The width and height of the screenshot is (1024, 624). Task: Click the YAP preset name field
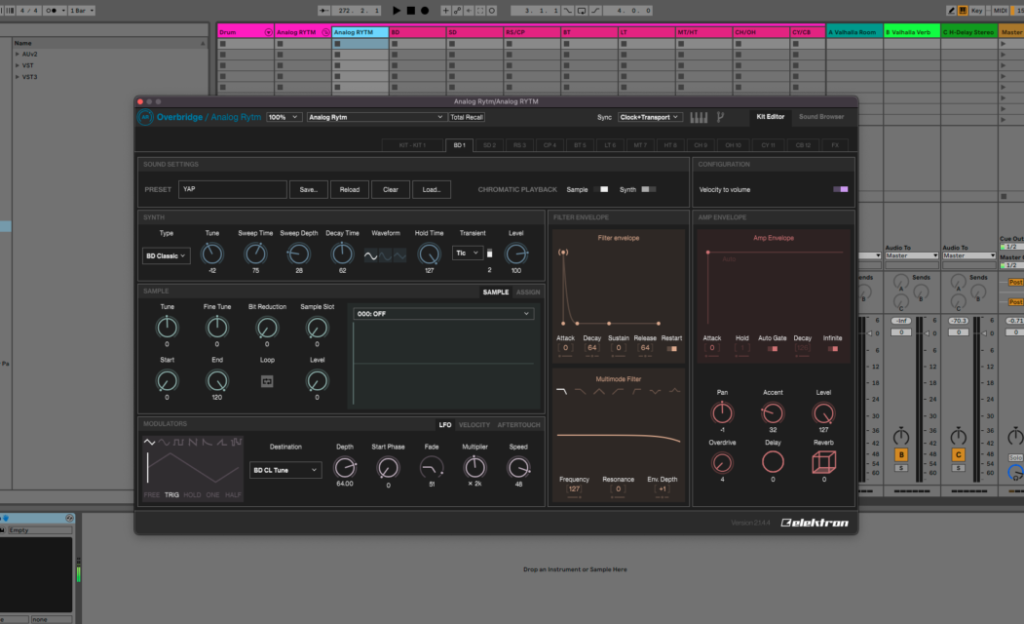pos(232,189)
